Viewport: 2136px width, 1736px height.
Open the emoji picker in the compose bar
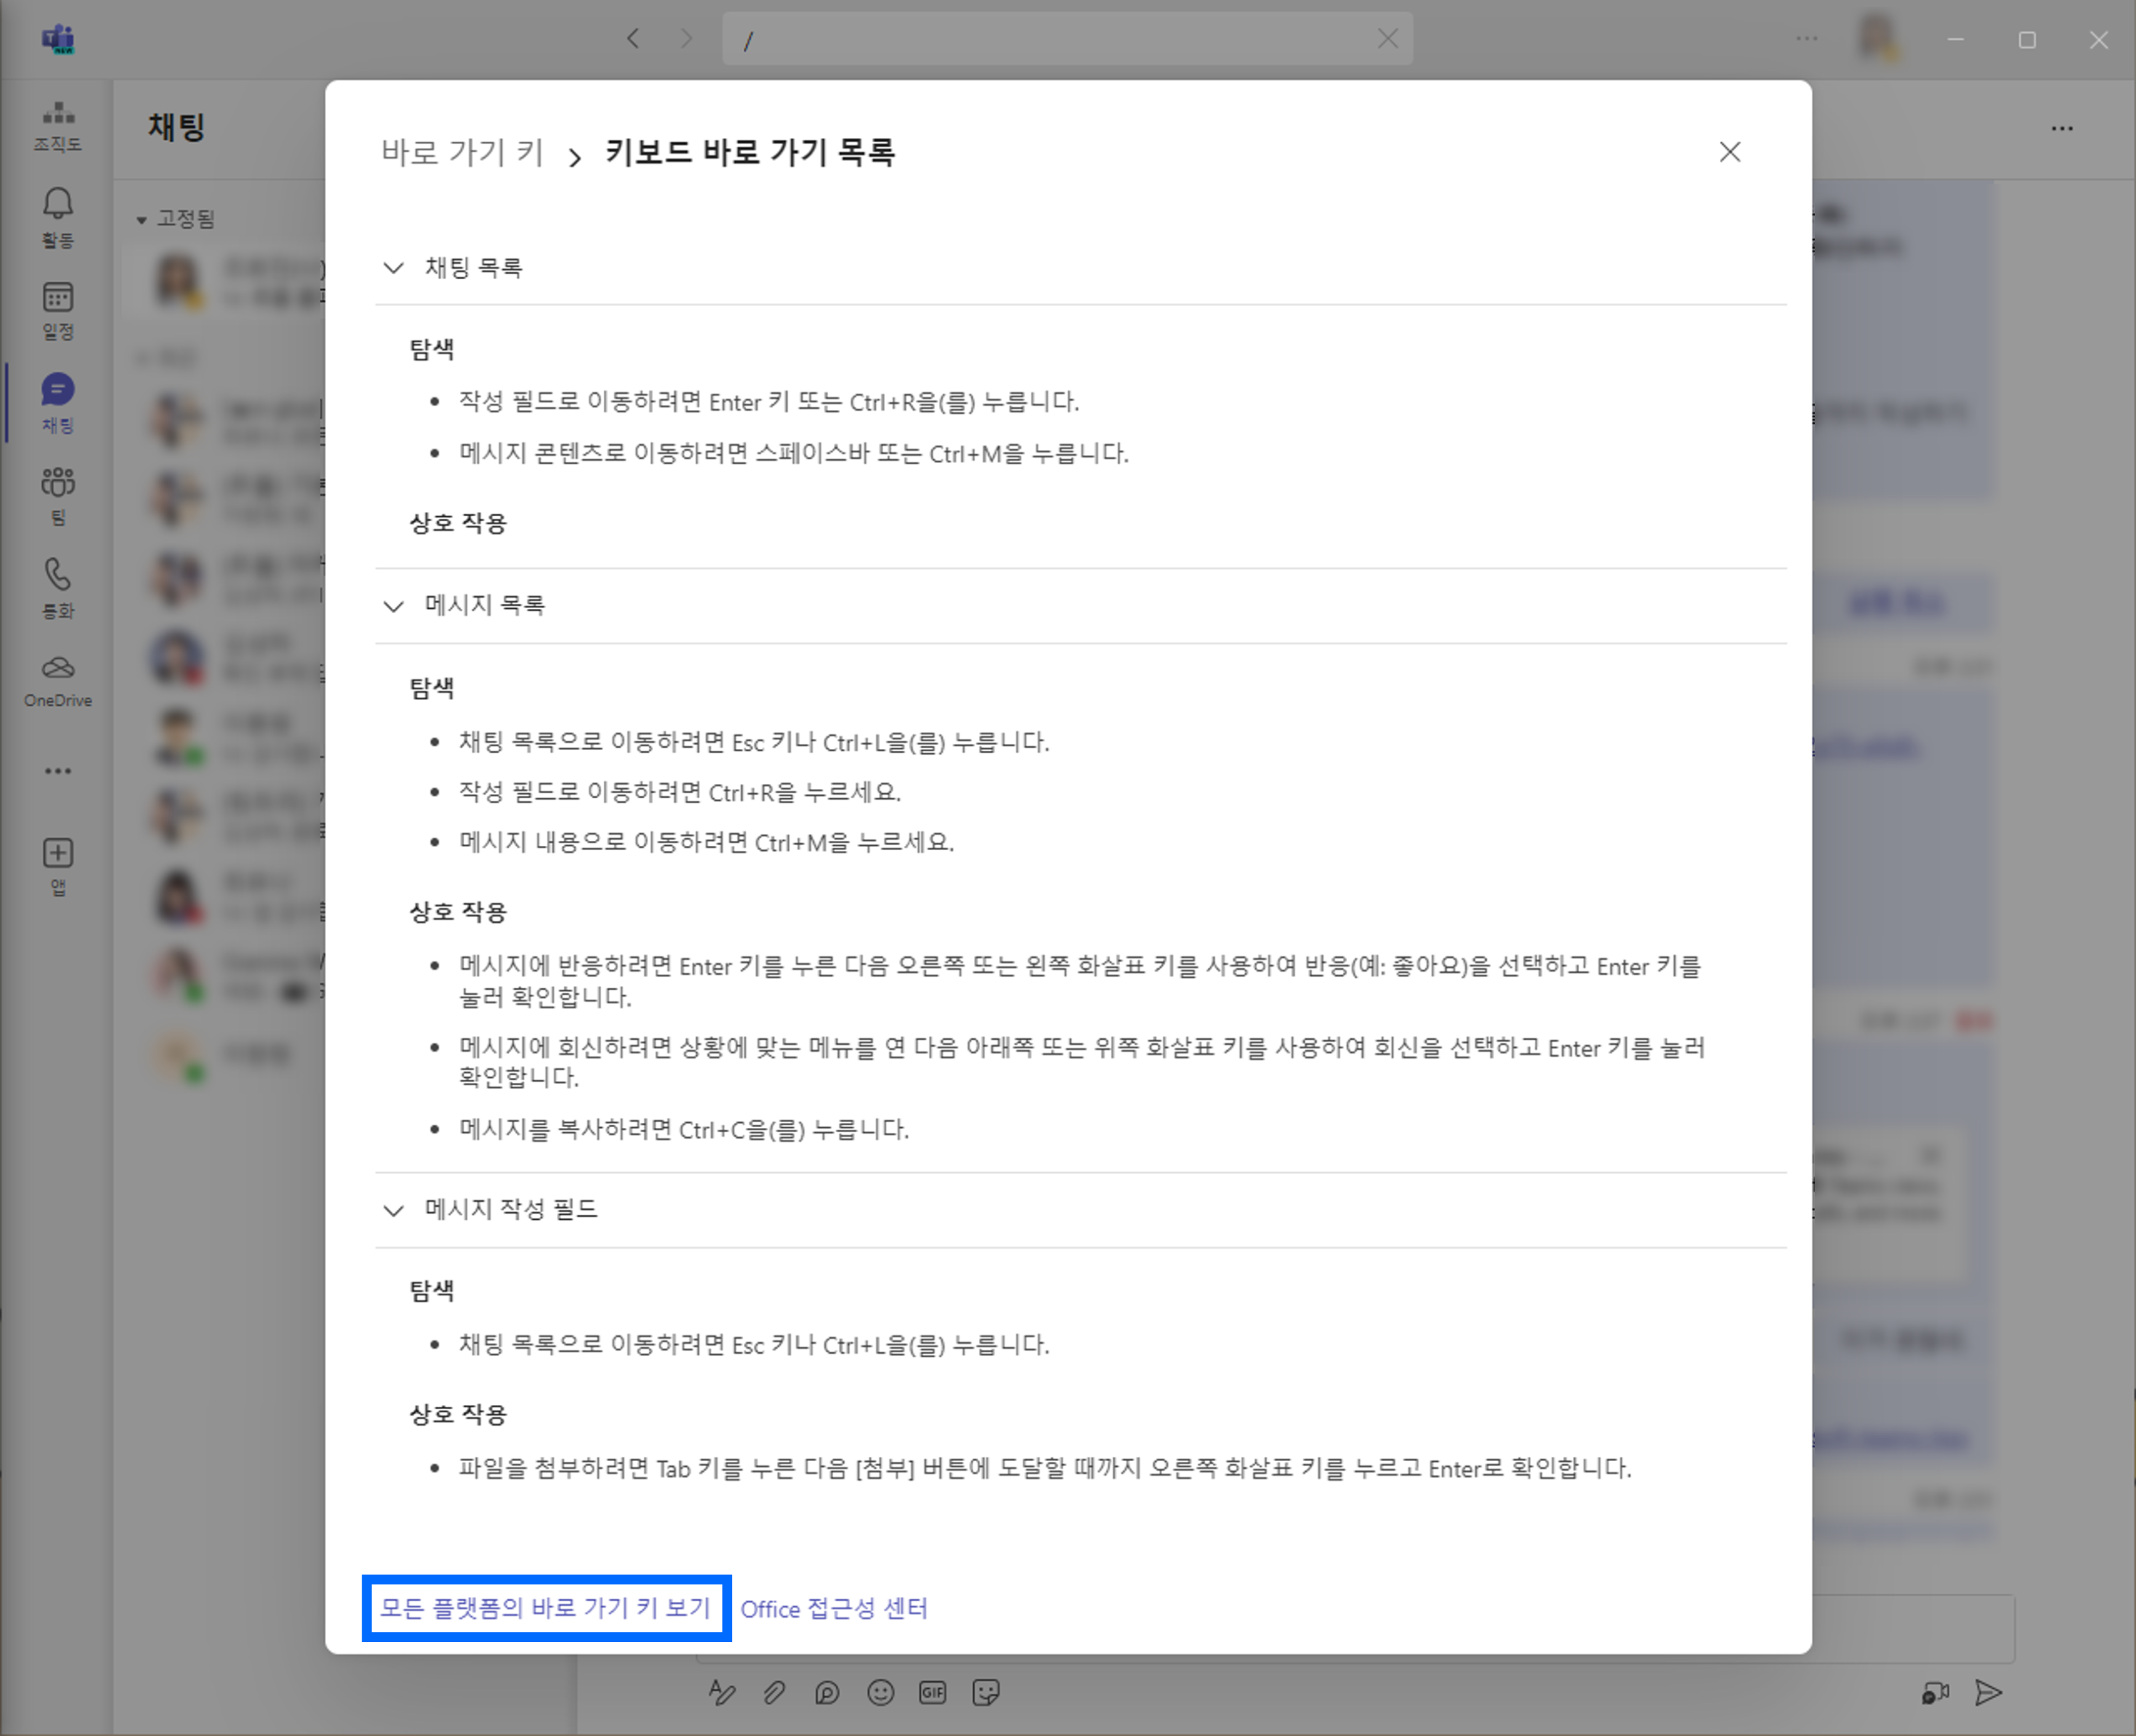tap(880, 1692)
